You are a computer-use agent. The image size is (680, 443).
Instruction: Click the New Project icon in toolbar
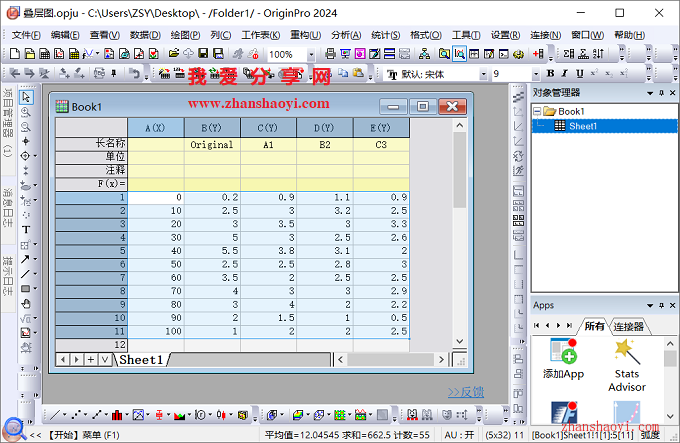coord(15,54)
